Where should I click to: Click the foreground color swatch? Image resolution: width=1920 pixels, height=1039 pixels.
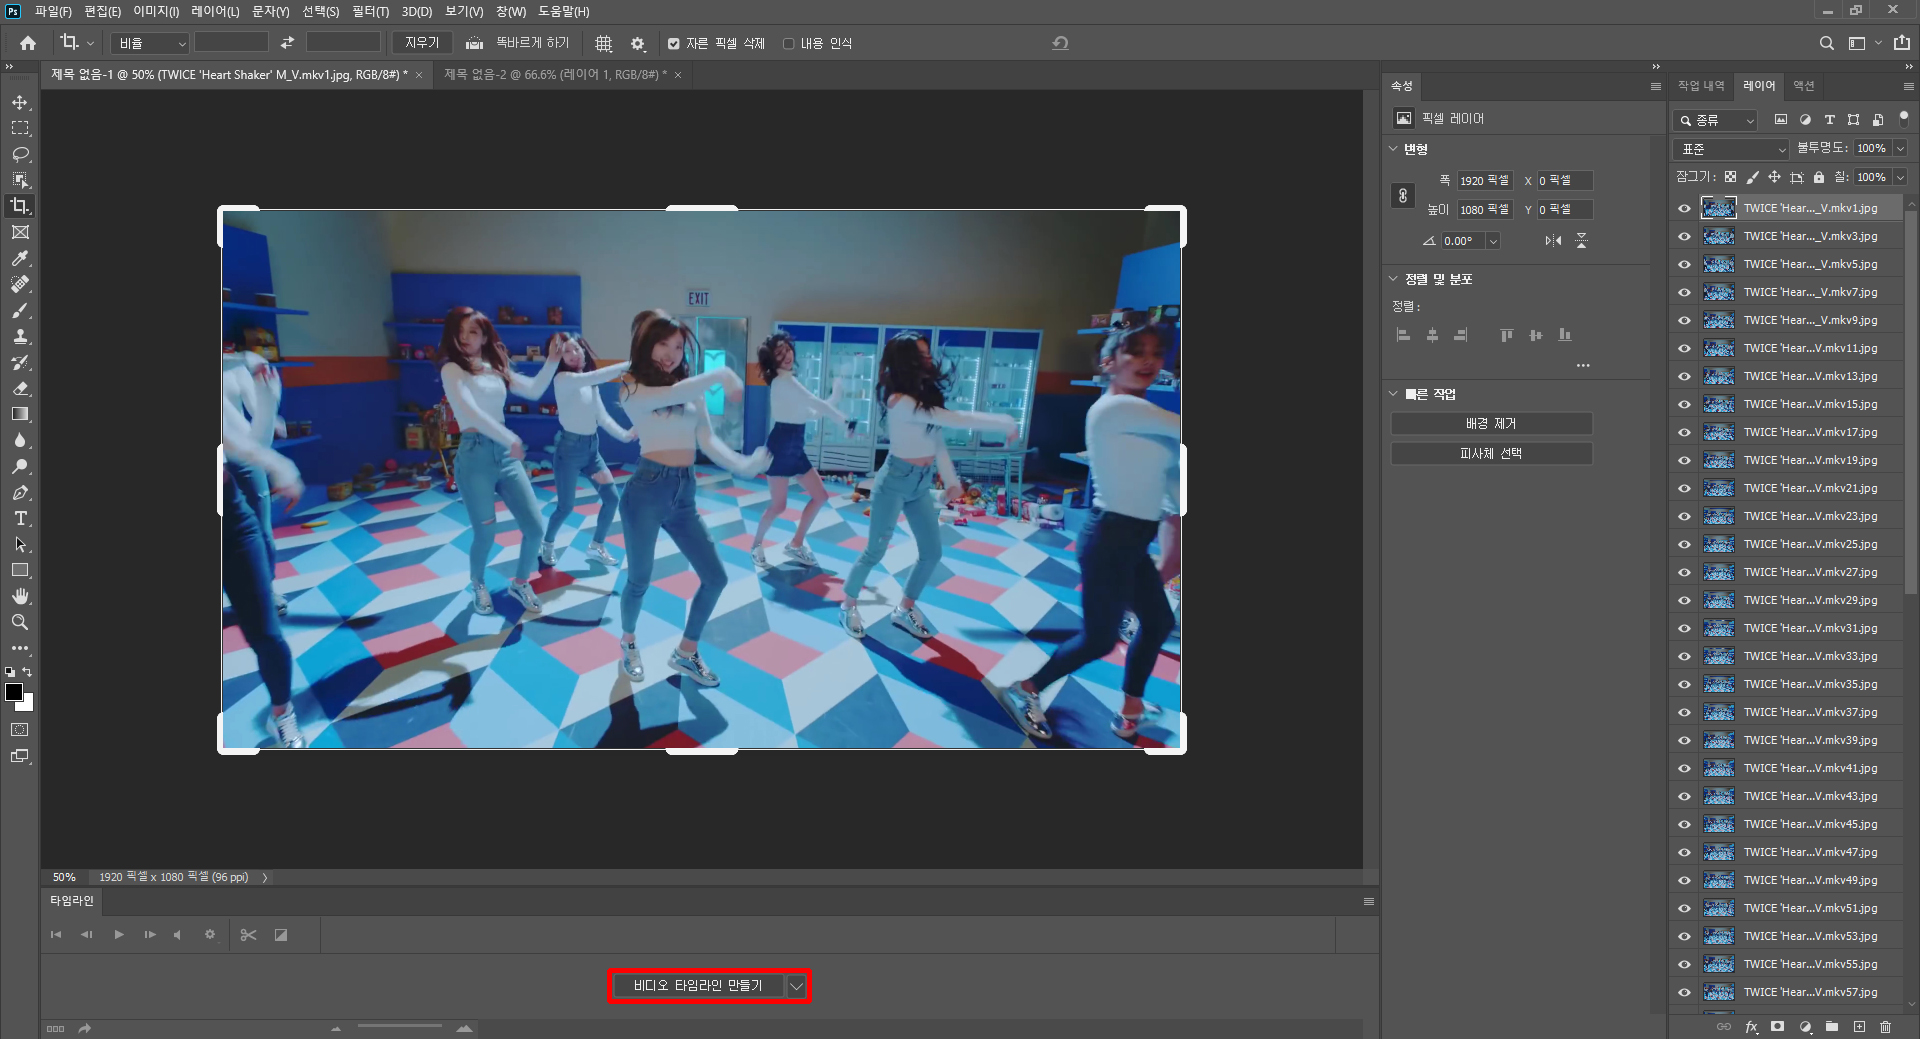coord(14,692)
